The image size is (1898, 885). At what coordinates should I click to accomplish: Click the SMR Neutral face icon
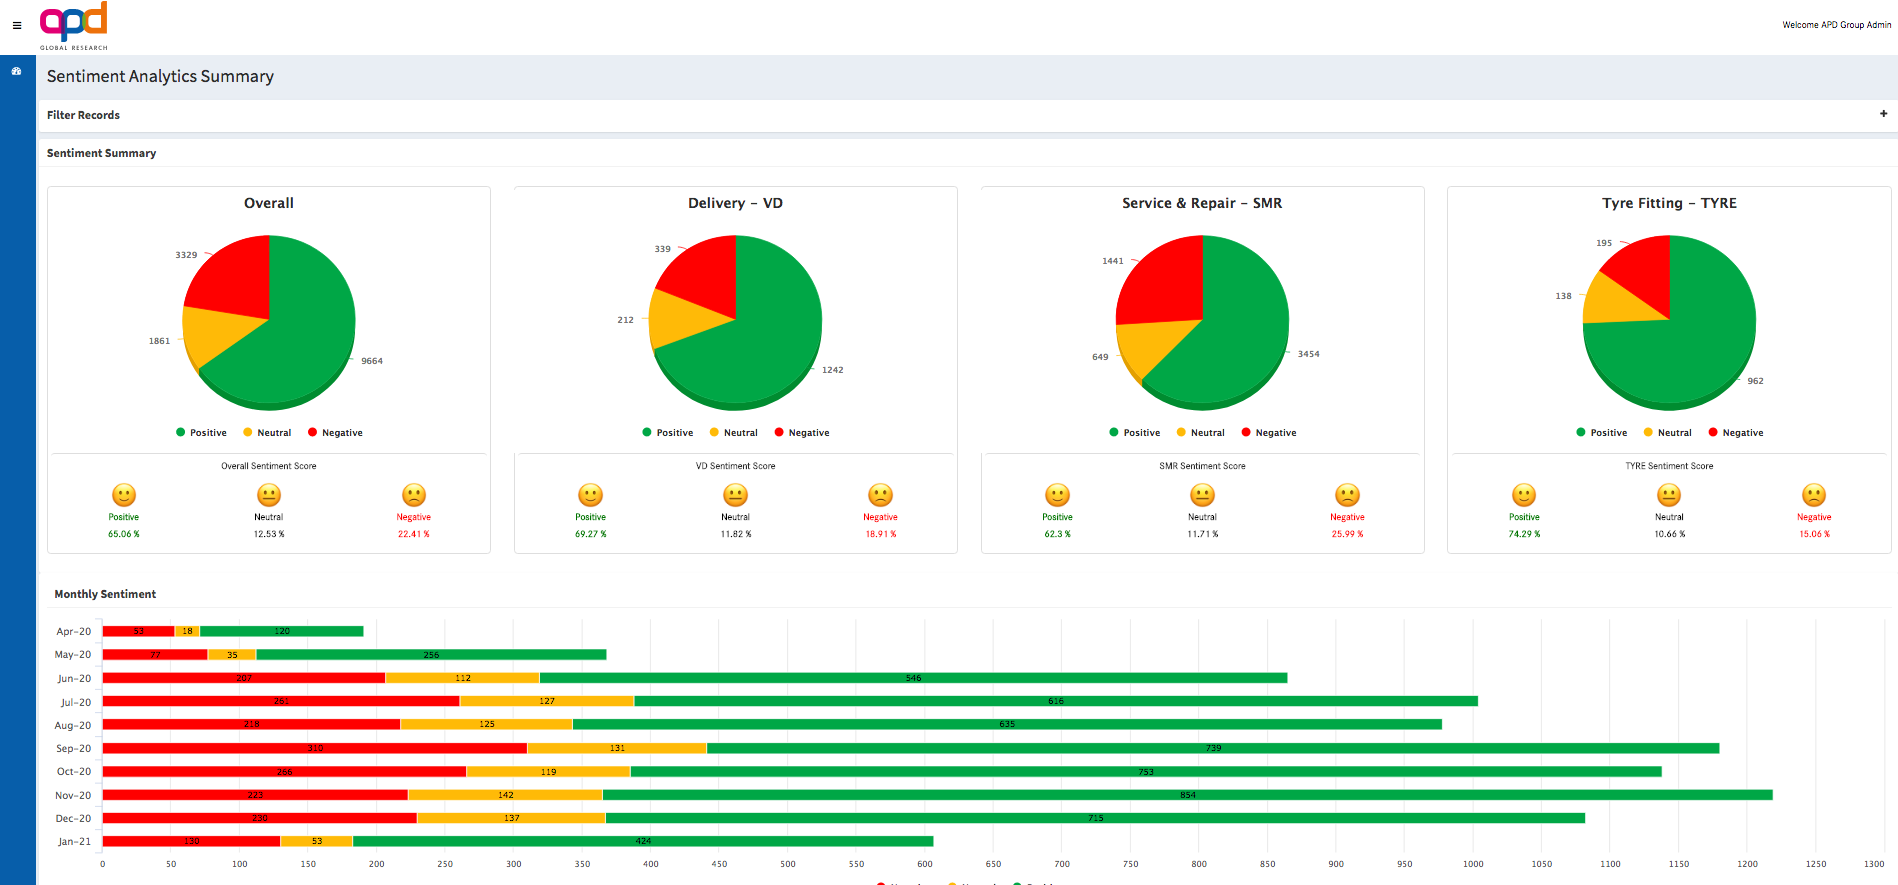(x=1203, y=495)
